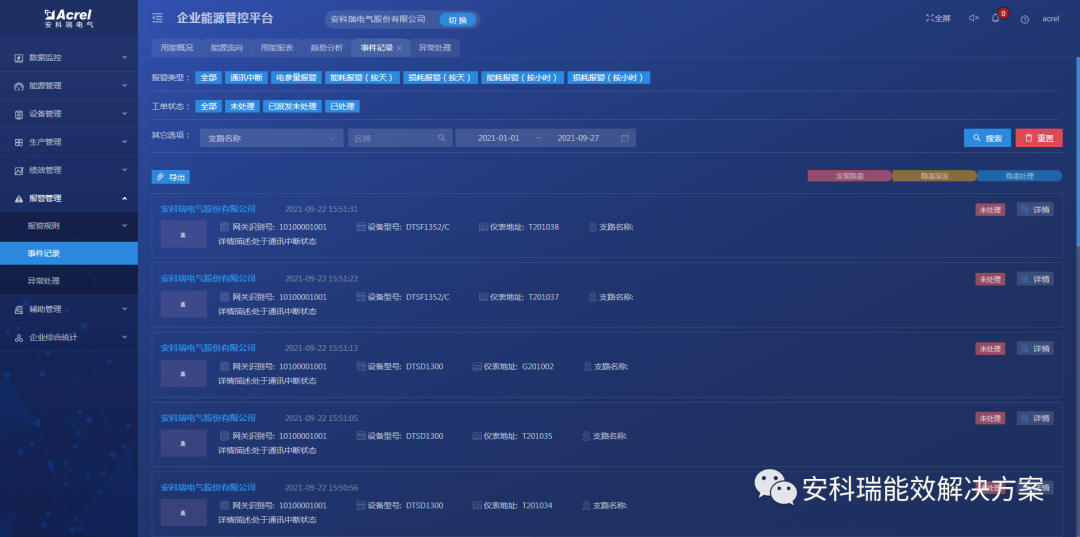Click 未处理 status tag on G201002 record

(990, 349)
